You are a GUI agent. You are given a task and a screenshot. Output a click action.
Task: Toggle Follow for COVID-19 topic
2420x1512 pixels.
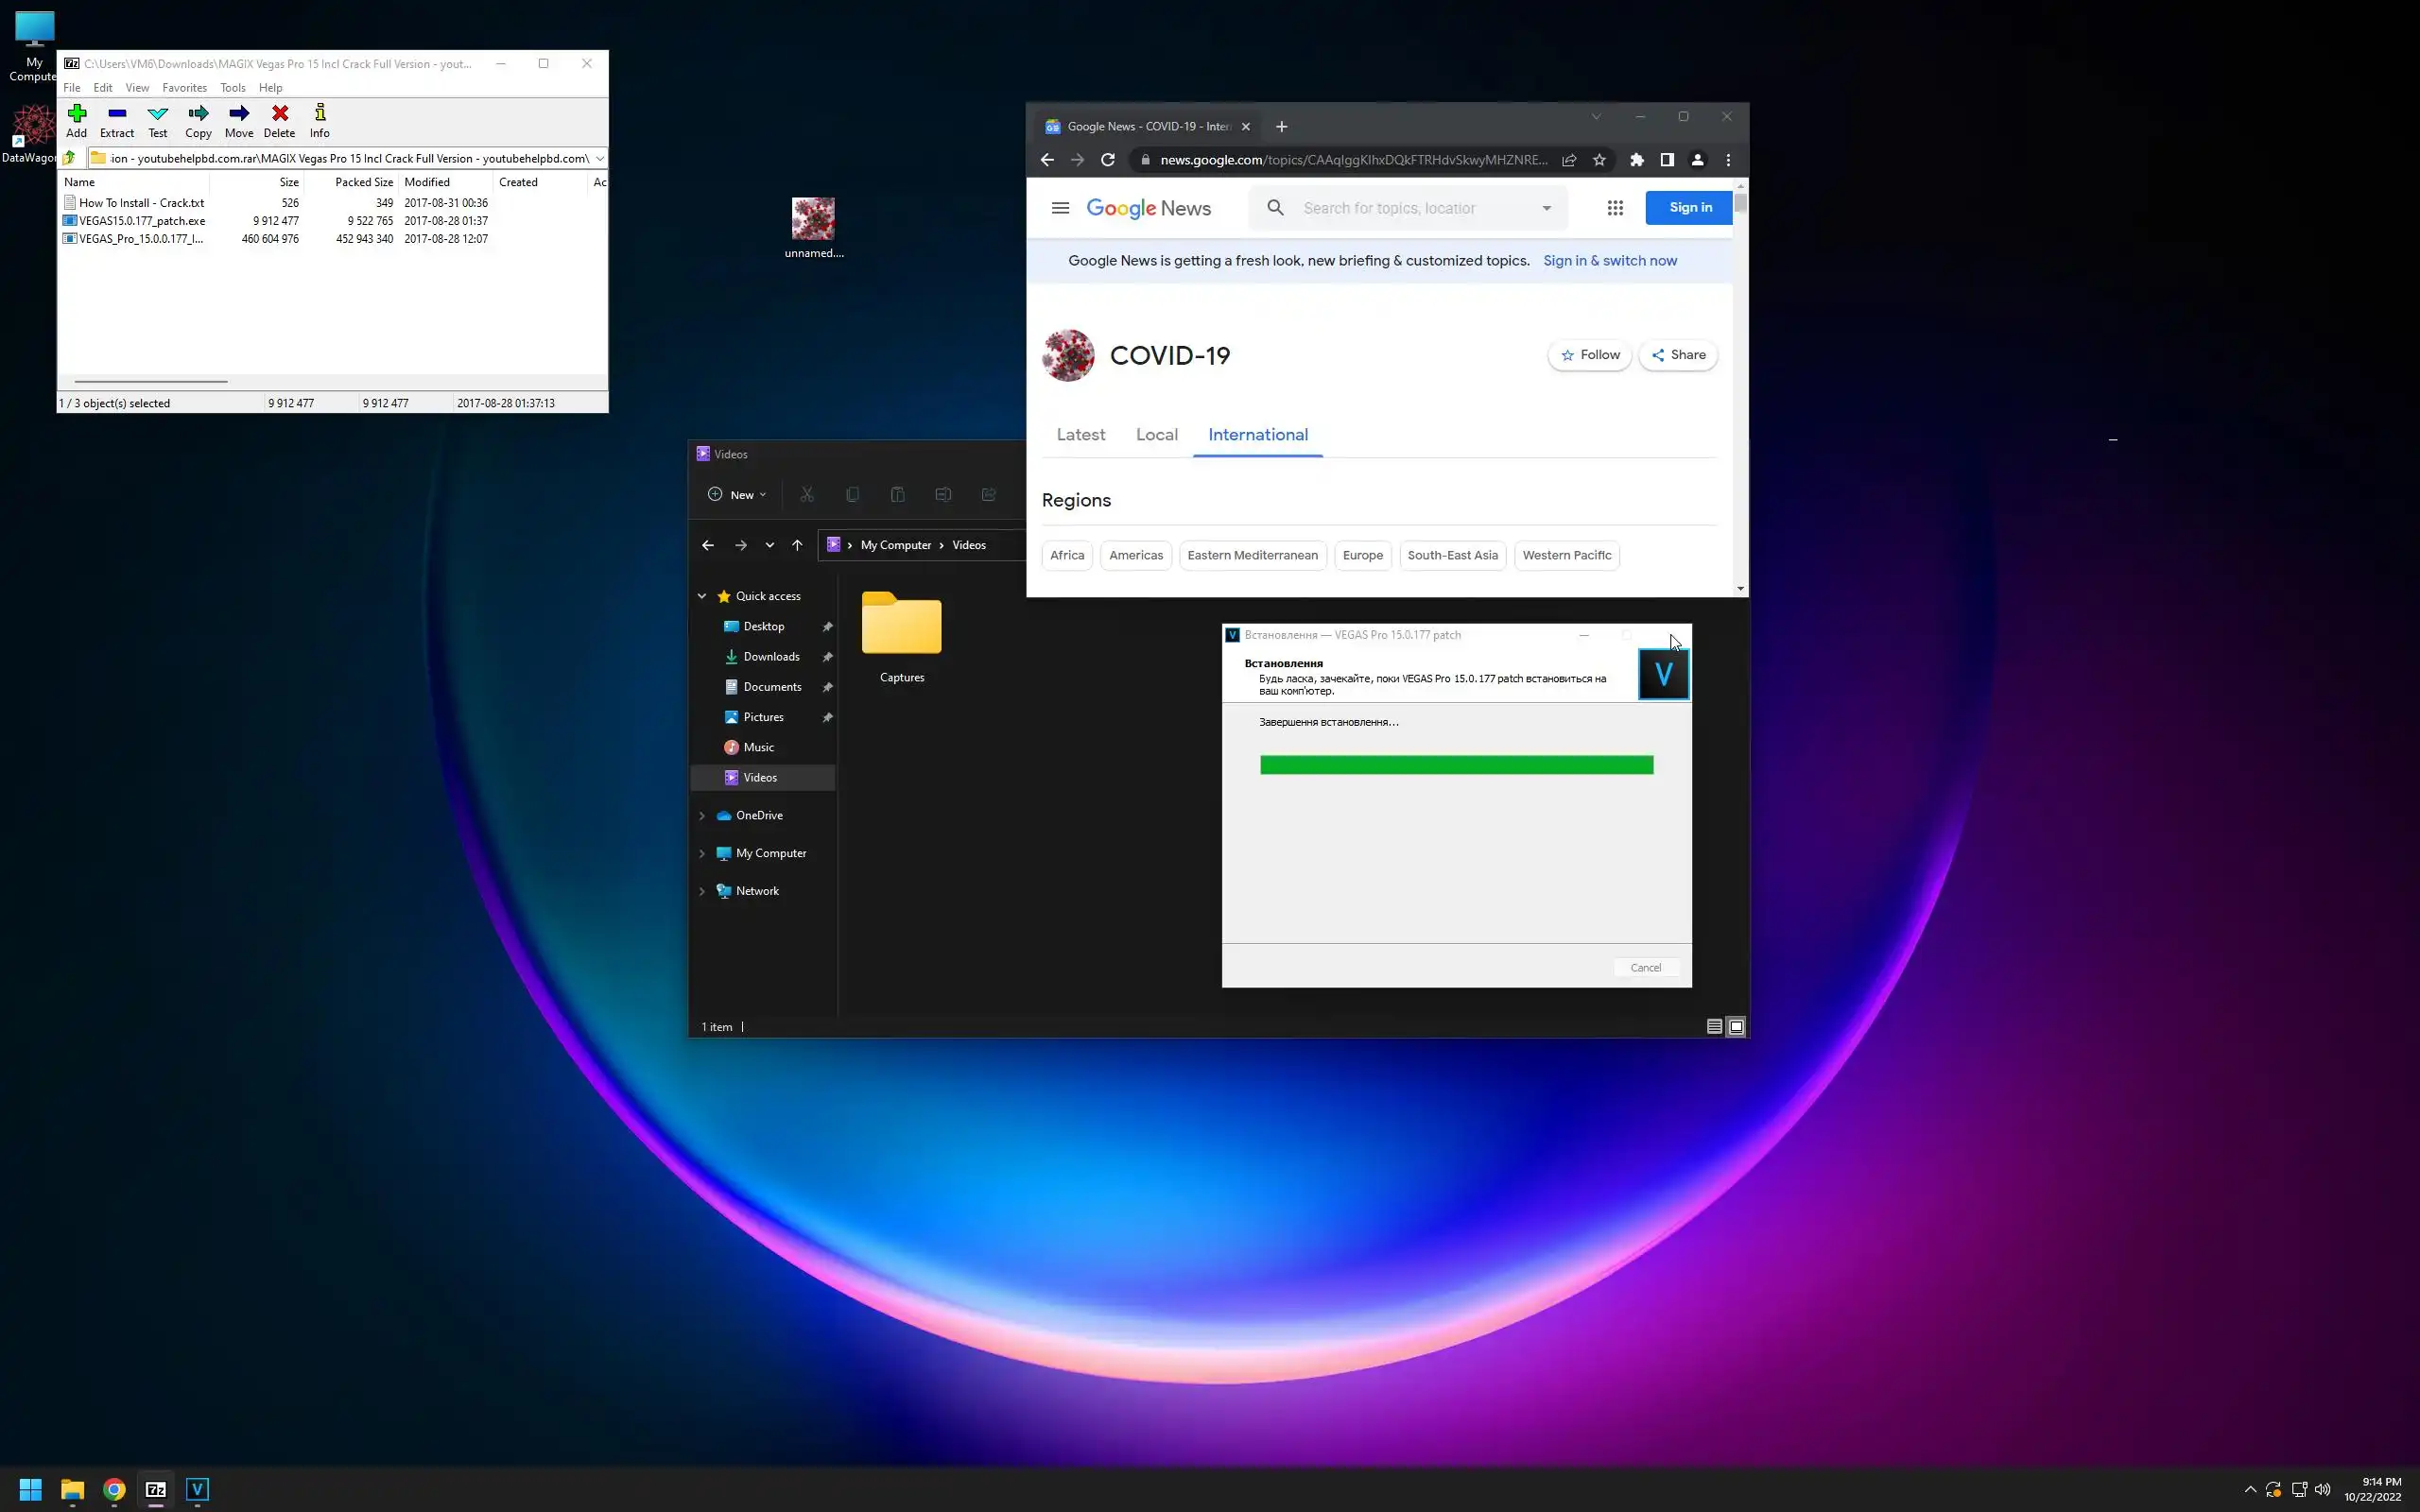pyautogui.click(x=1589, y=355)
